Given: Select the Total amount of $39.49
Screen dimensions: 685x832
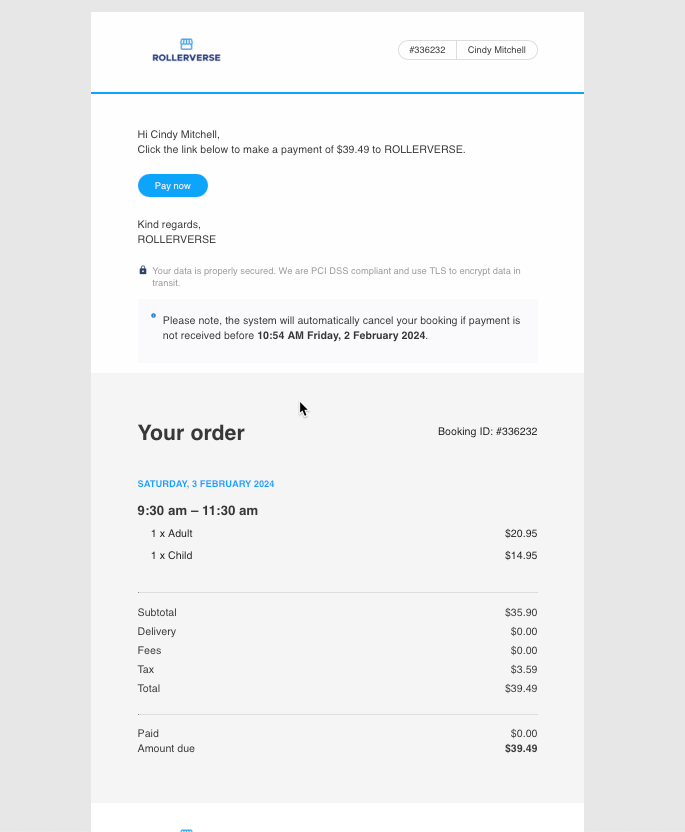Looking at the screenshot, I should coord(521,688).
